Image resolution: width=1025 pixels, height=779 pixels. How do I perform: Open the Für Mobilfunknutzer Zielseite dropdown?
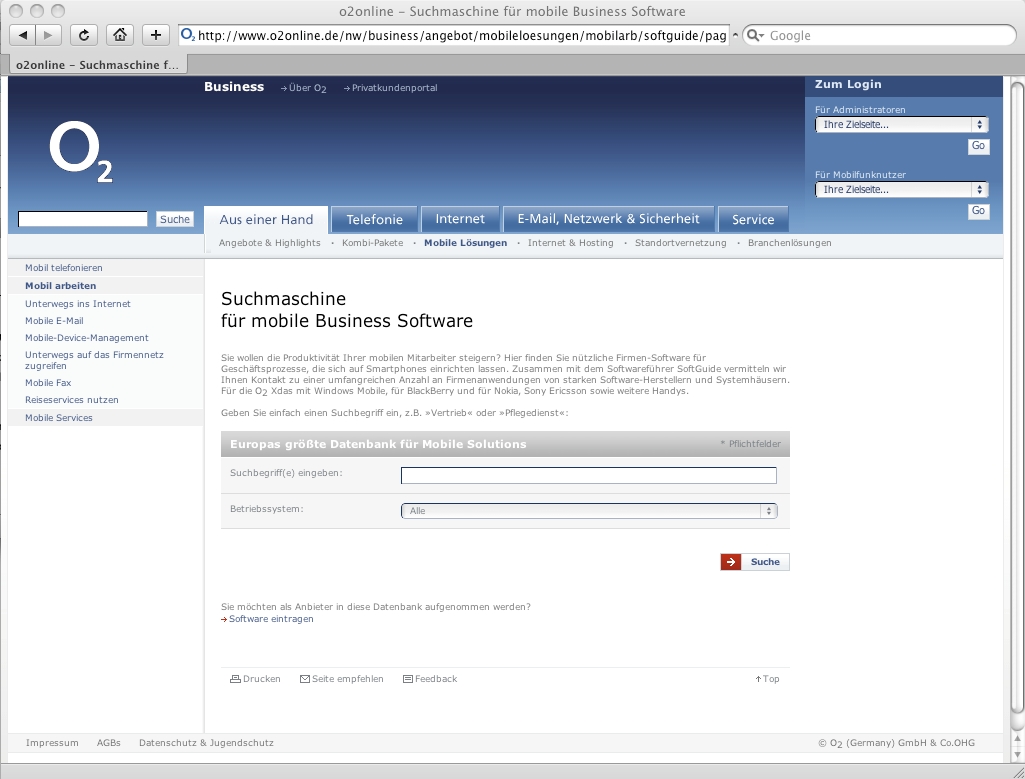[x=901, y=190]
